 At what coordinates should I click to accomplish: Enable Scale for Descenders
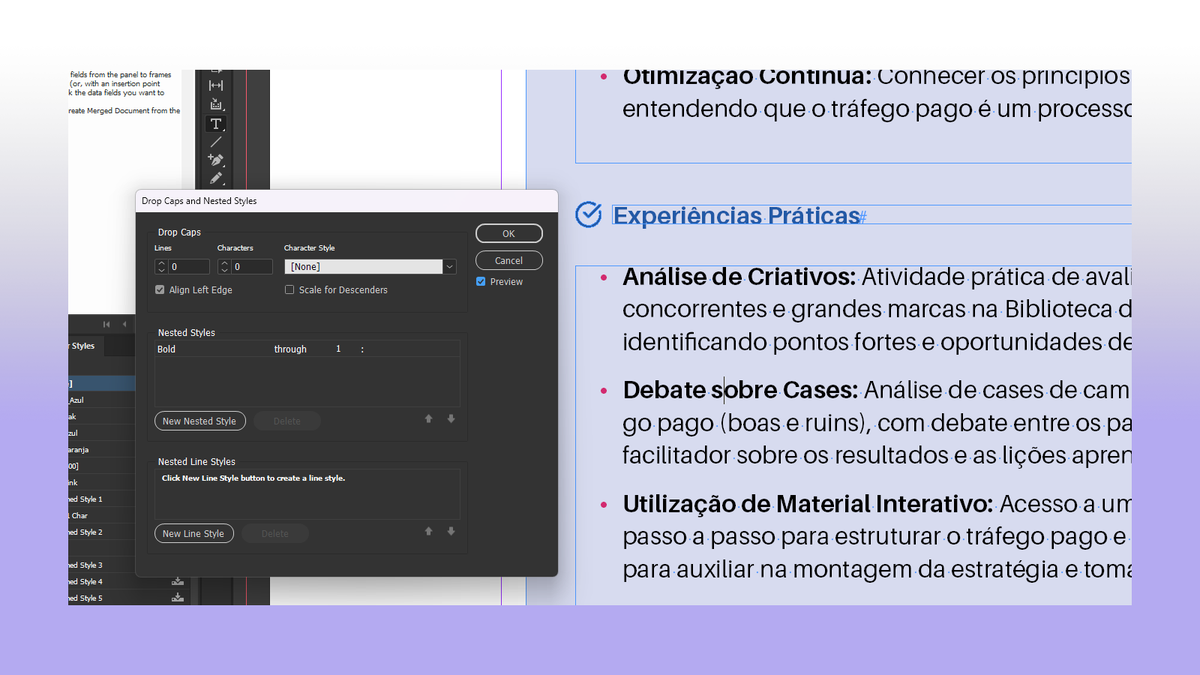pos(290,289)
